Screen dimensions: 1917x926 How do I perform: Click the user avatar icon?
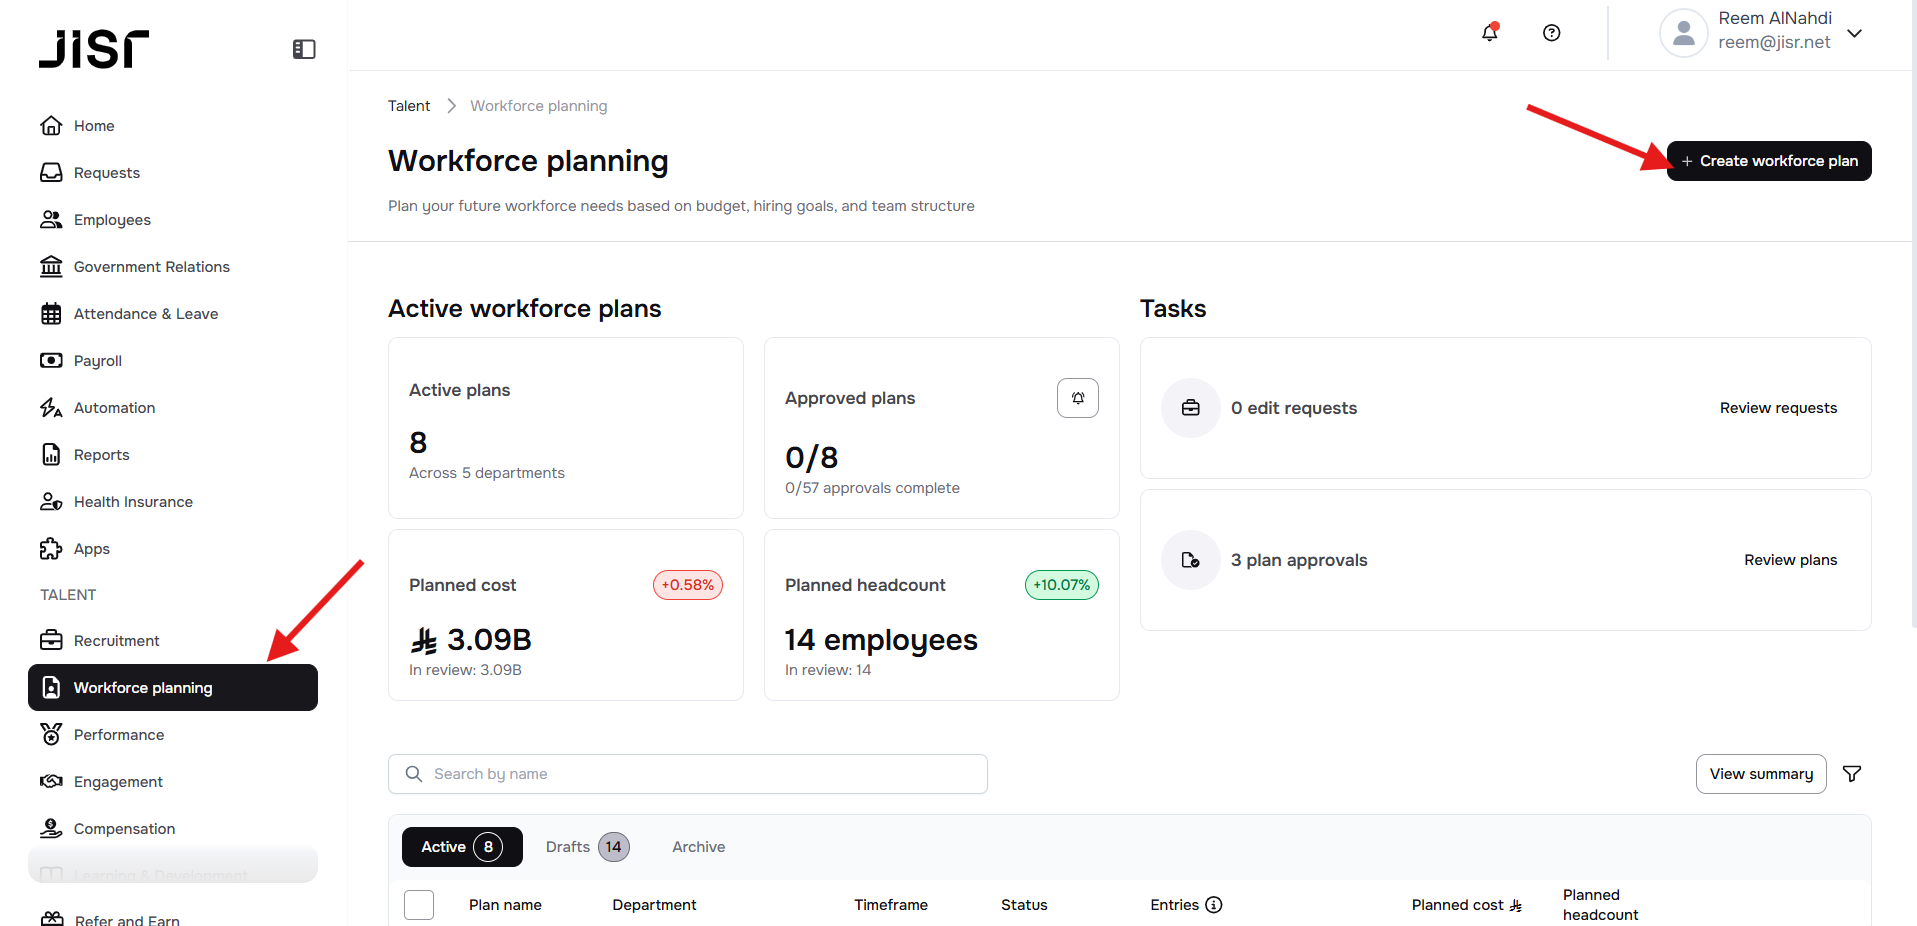click(x=1683, y=33)
